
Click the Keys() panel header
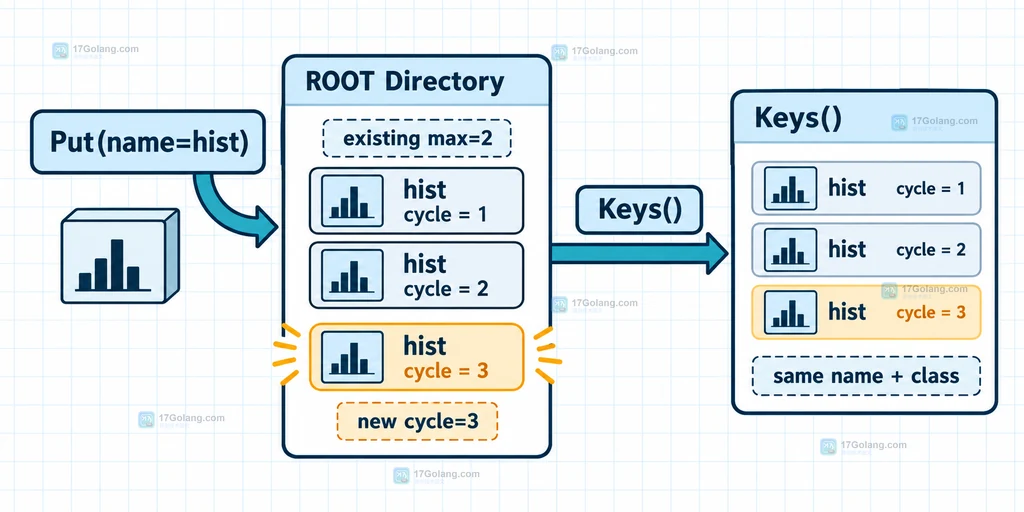click(864, 118)
